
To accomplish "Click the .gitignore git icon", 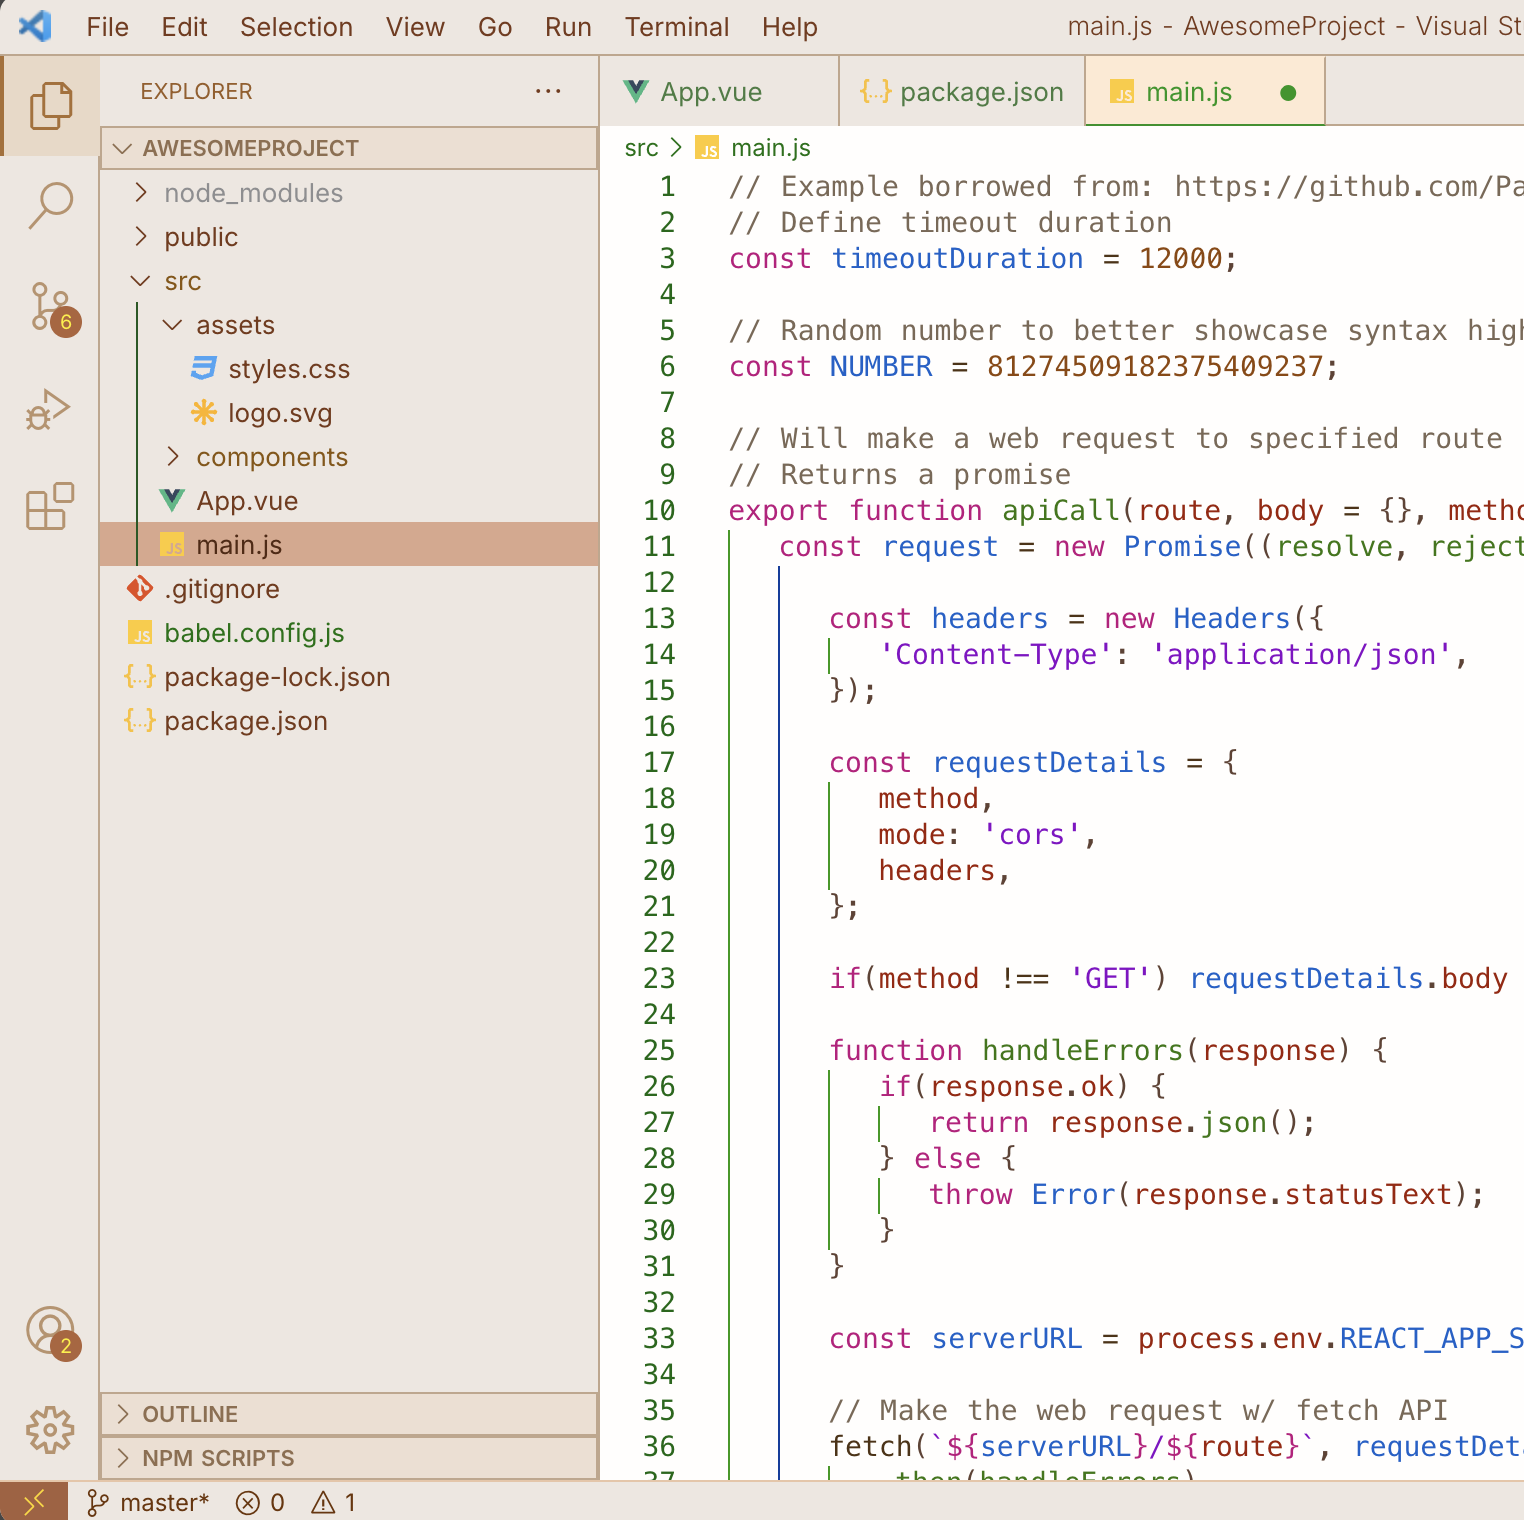I will 140,588.
